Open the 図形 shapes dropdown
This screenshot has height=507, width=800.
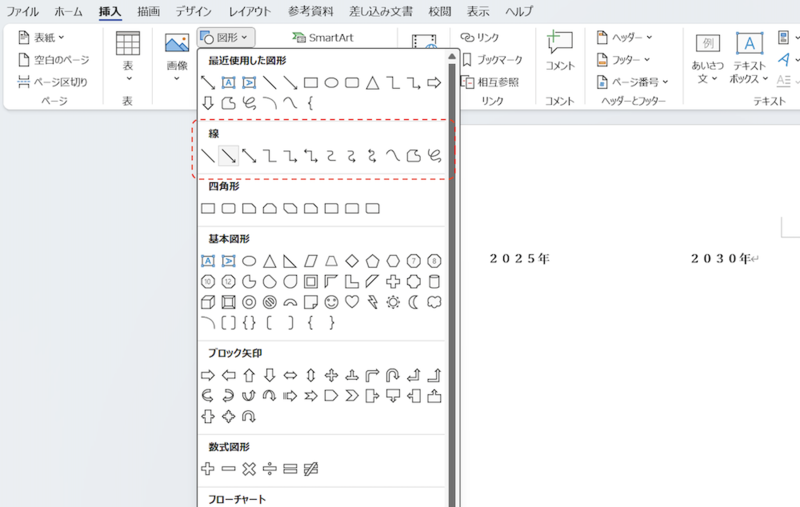(226, 37)
